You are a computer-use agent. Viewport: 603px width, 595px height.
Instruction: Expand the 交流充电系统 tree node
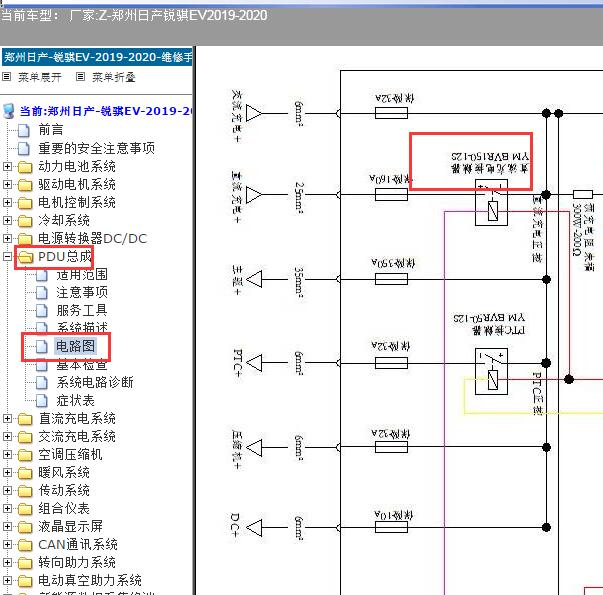point(7,437)
